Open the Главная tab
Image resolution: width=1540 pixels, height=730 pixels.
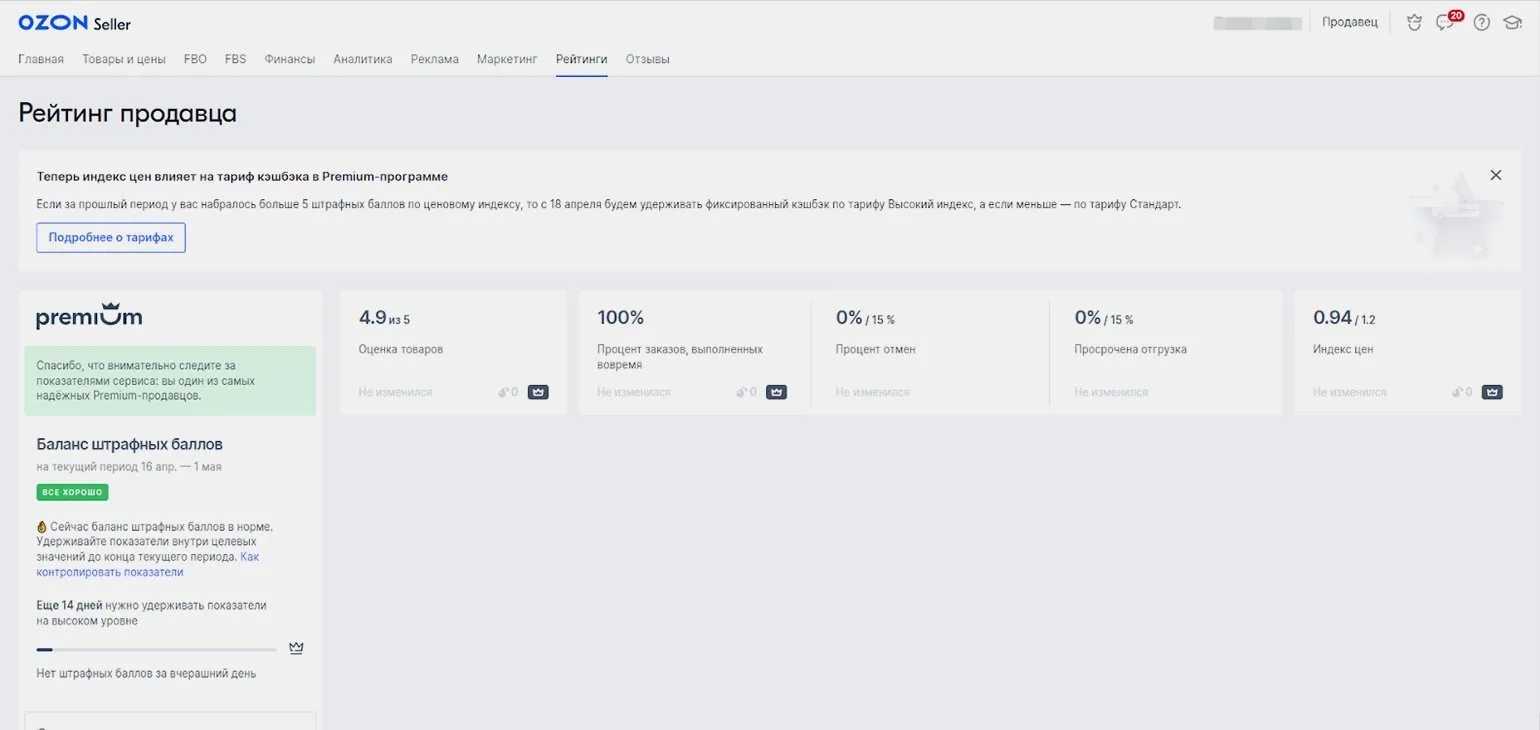tap(41, 59)
